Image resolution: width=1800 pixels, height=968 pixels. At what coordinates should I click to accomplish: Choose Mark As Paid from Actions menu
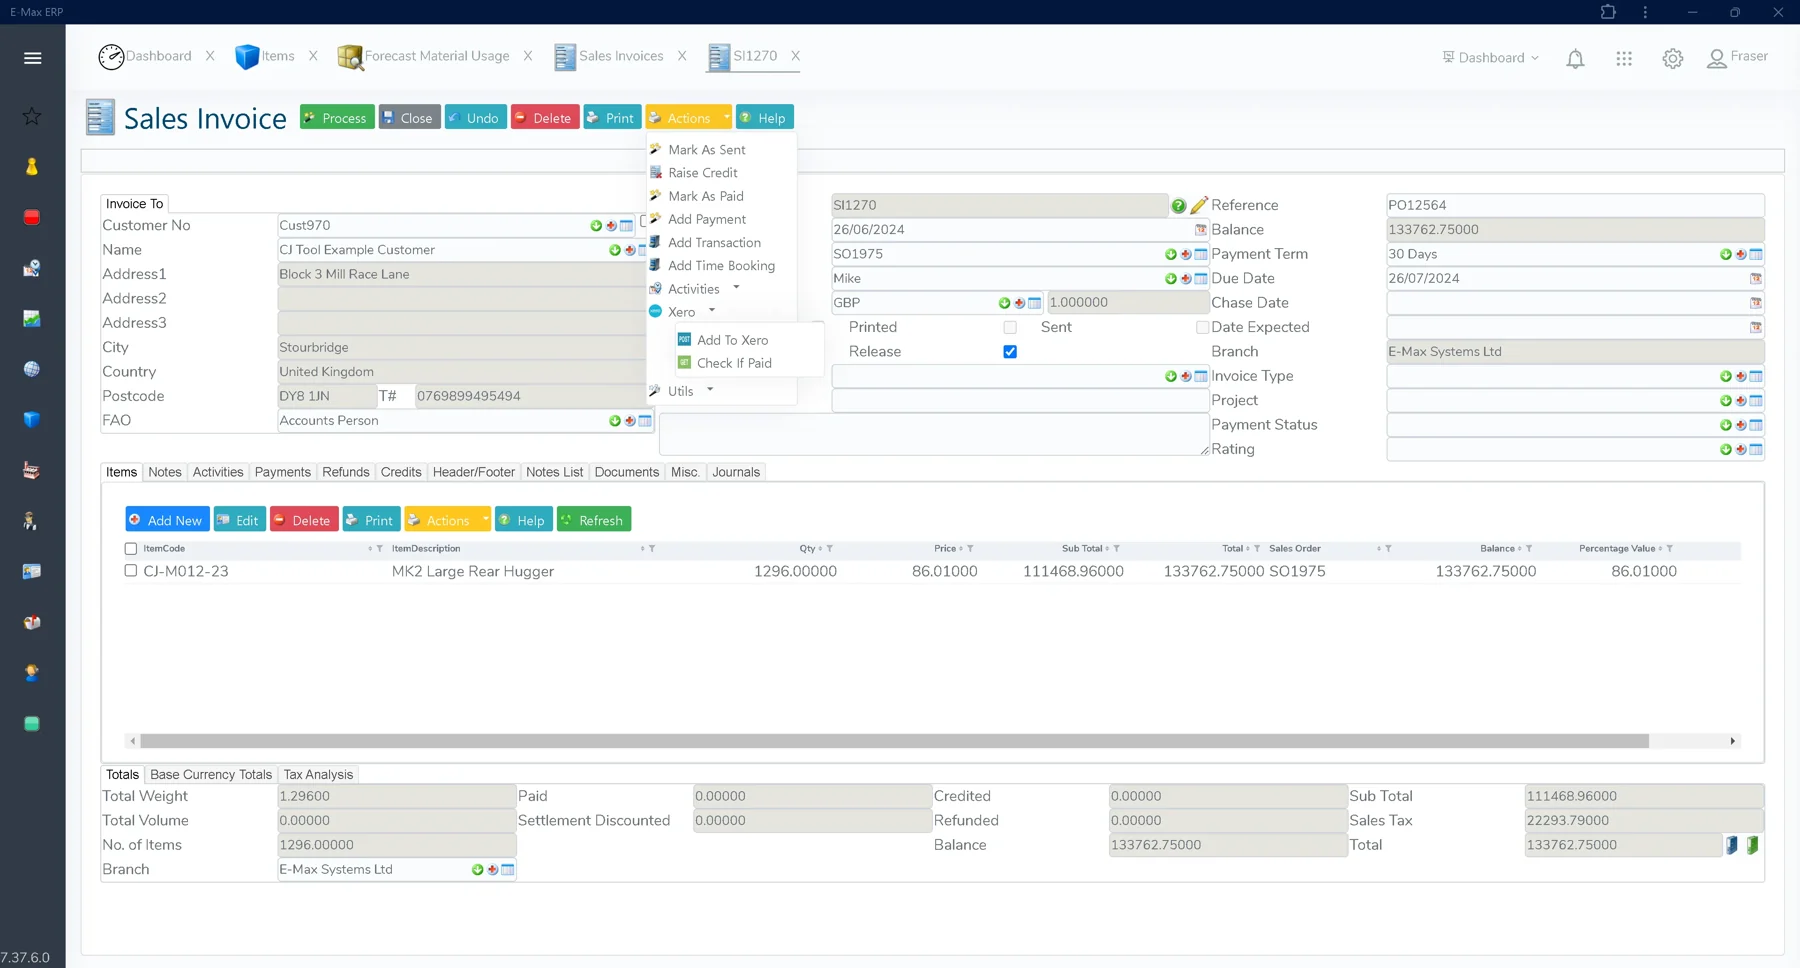(706, 196)
